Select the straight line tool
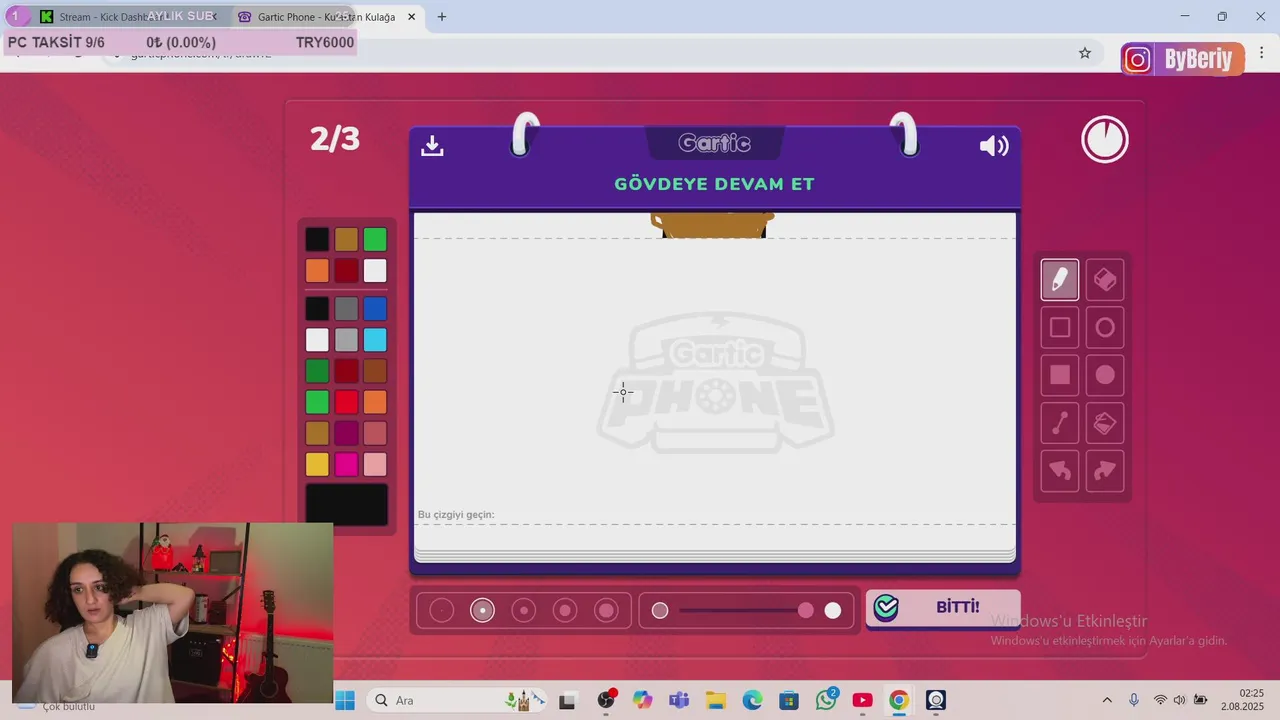1280x720 pixels. [x=1060, y=423]
